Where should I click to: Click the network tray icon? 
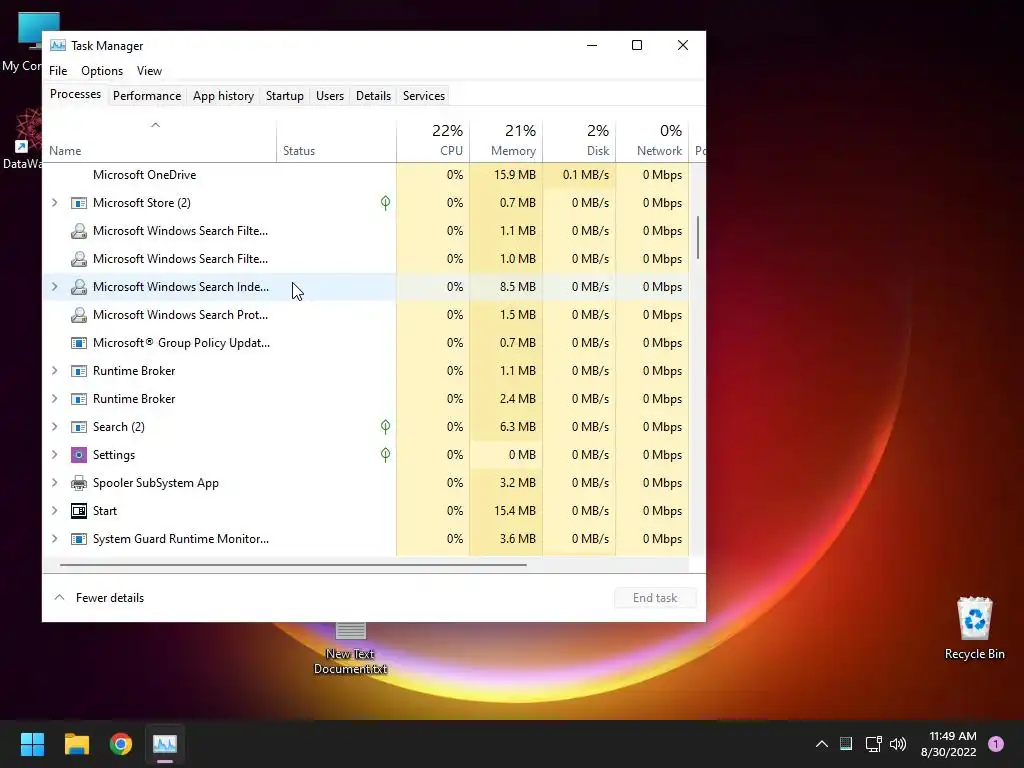click(873, 744)
